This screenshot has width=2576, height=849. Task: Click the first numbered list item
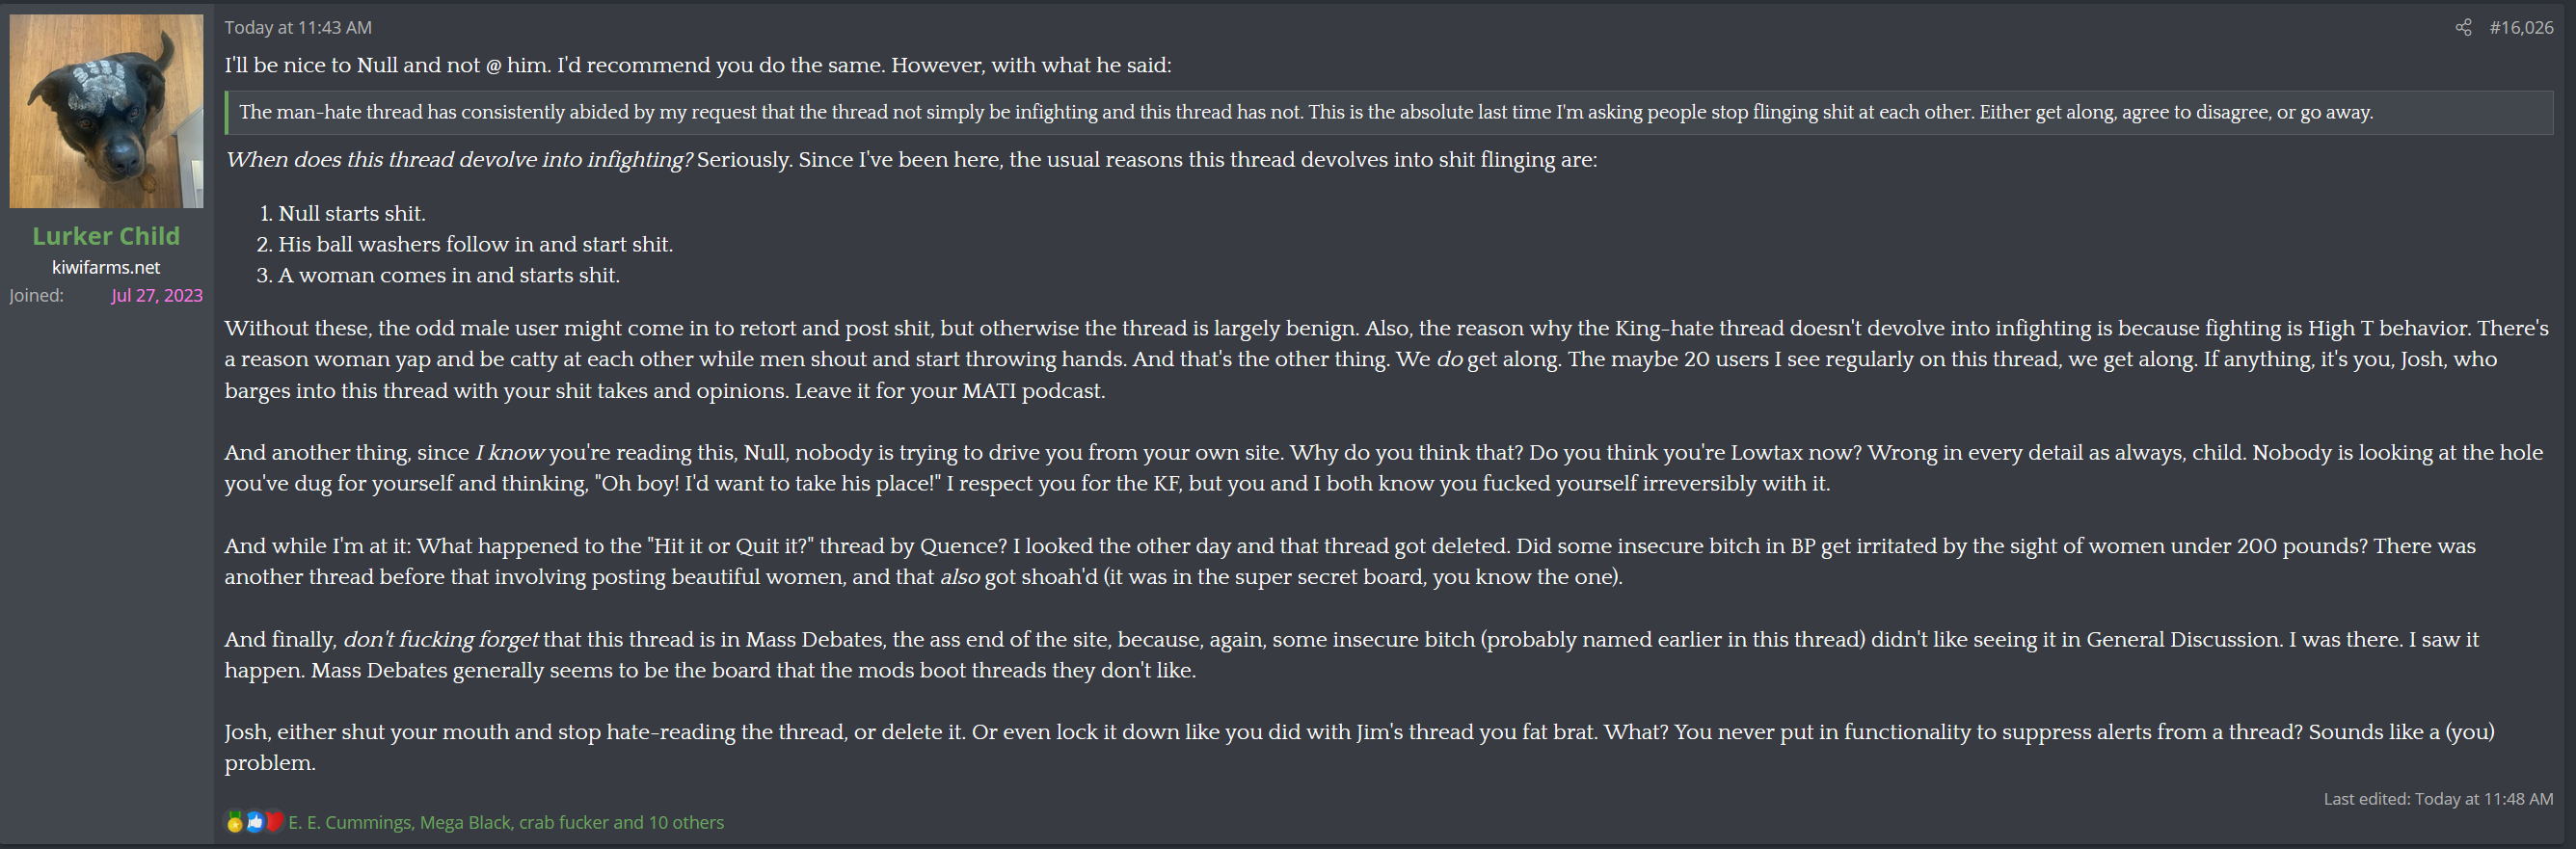tap(351, 213)
